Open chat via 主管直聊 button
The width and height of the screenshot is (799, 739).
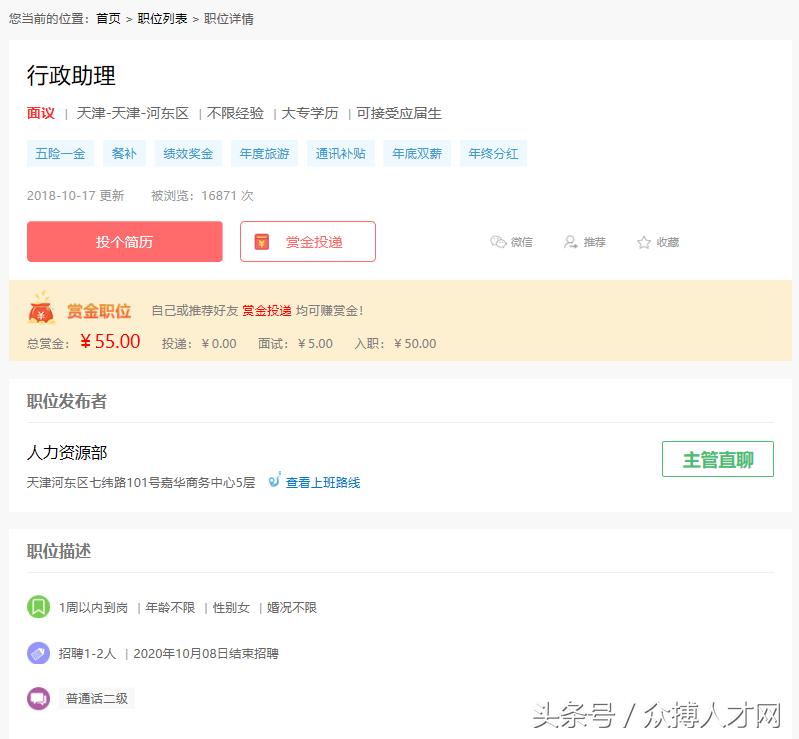coord(717,459)
